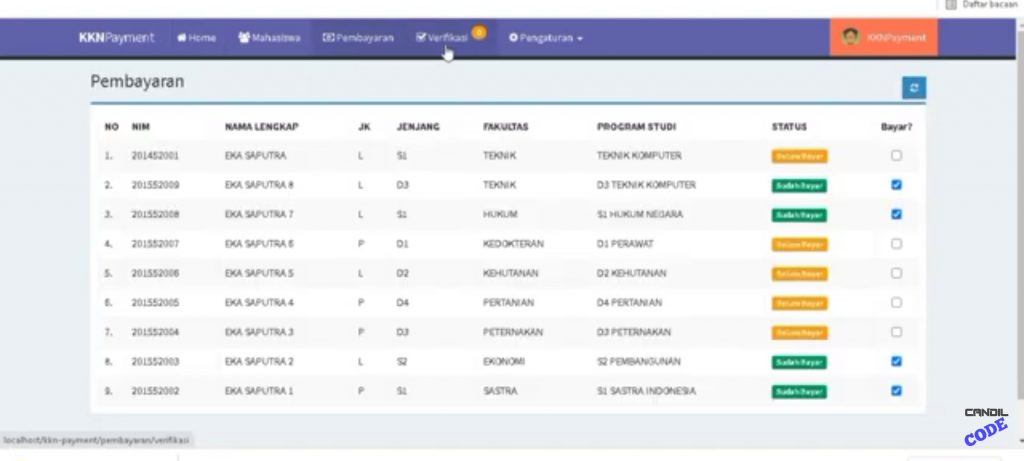Click the user avatar icon
Screen dimensions: 1024x461
[851, 37]
